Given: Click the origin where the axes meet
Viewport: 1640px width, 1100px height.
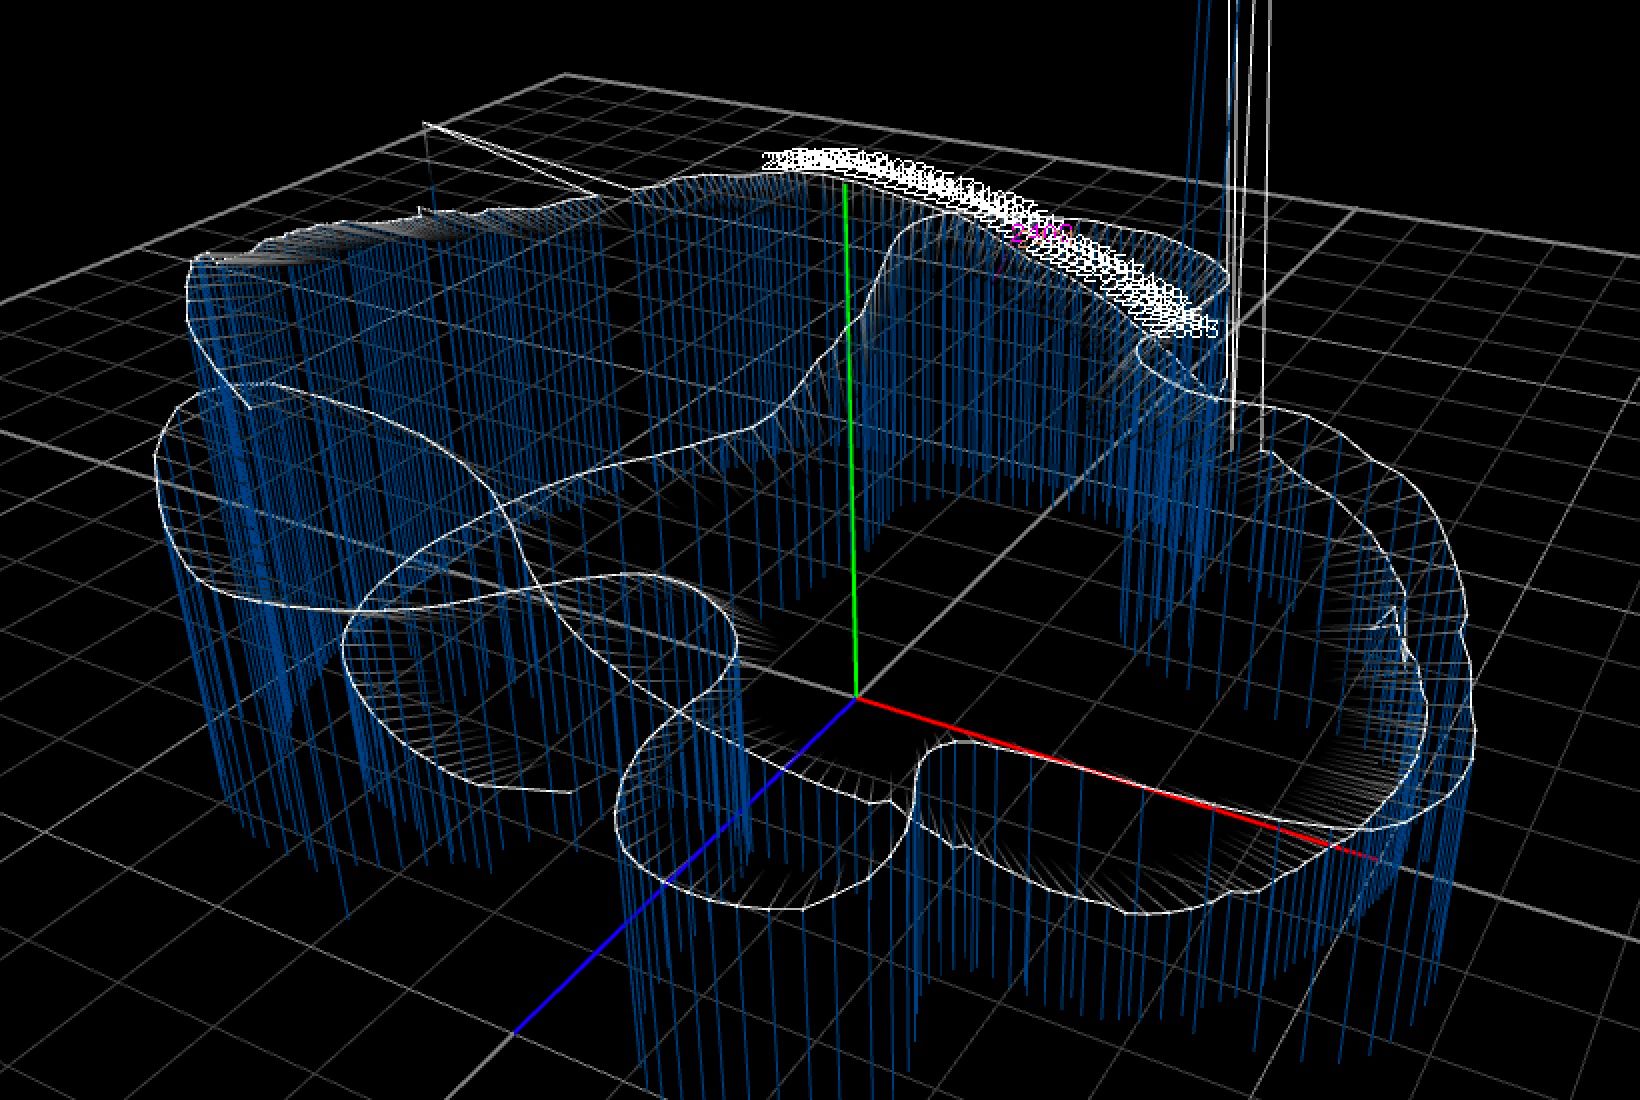Looking at the screenshot, I should pos(856,697).
